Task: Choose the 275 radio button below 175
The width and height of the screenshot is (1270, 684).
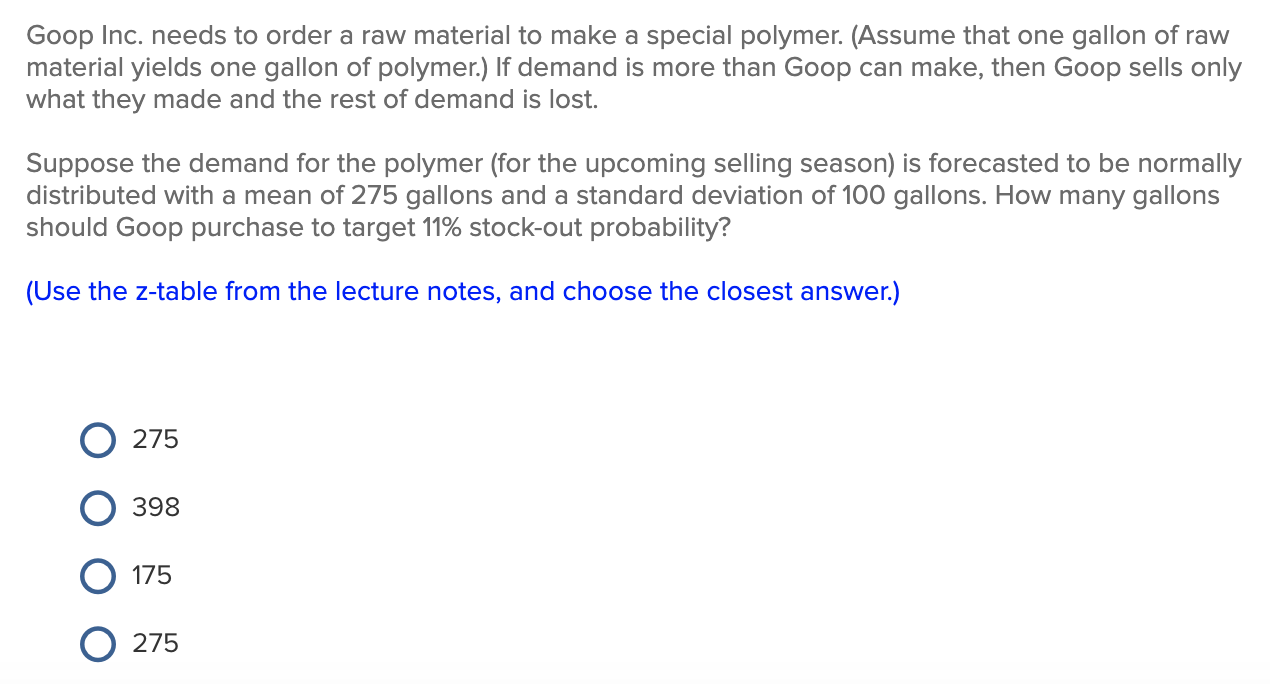Action: click(98, 644)
